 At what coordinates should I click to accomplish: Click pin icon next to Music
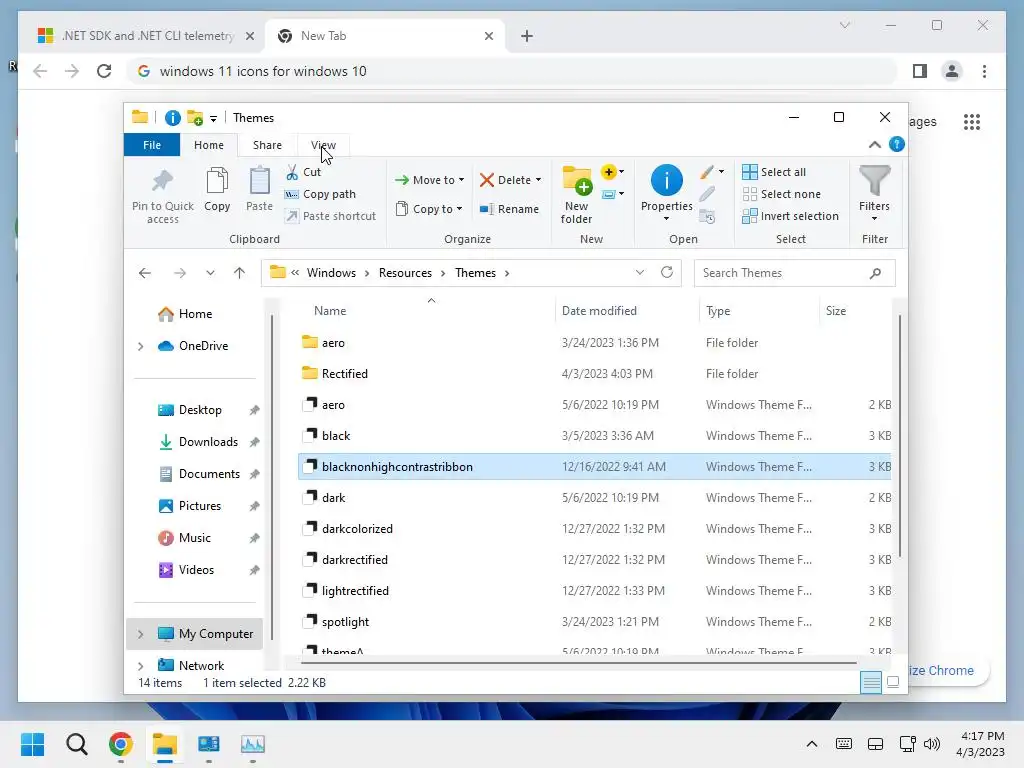click(255, 538)
